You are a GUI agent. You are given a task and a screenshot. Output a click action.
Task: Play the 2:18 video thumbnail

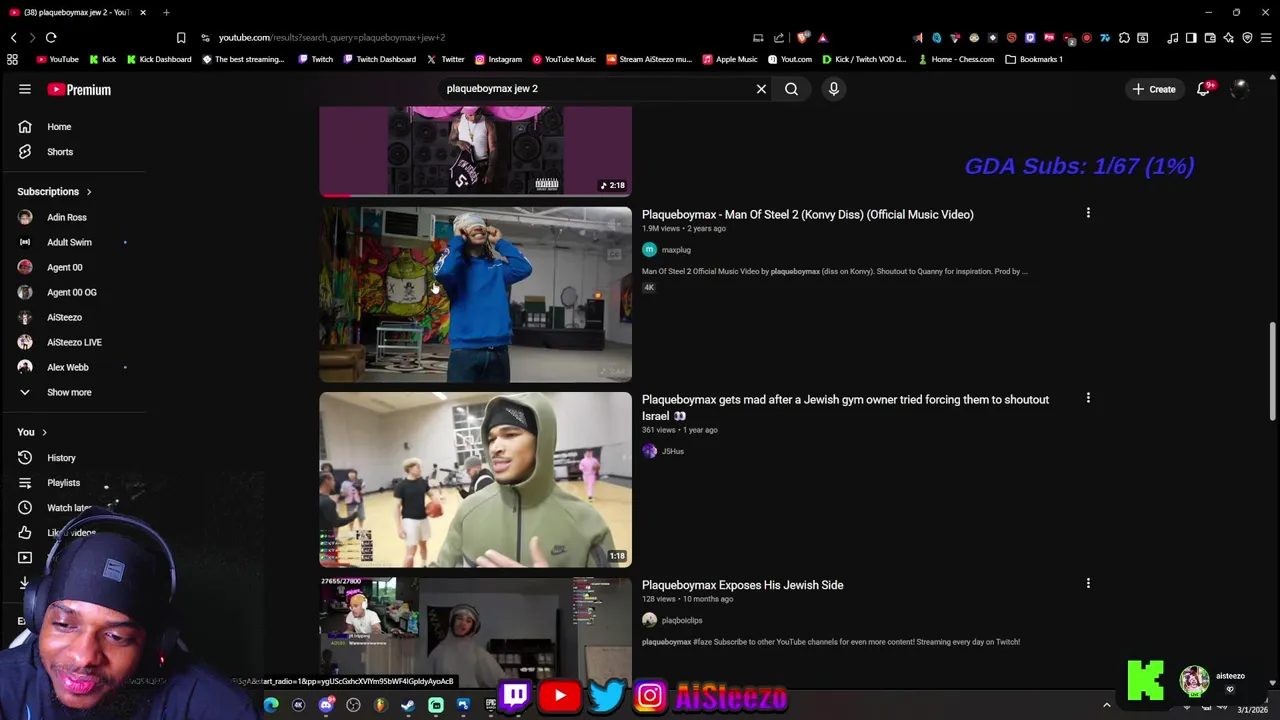[475, 152]
